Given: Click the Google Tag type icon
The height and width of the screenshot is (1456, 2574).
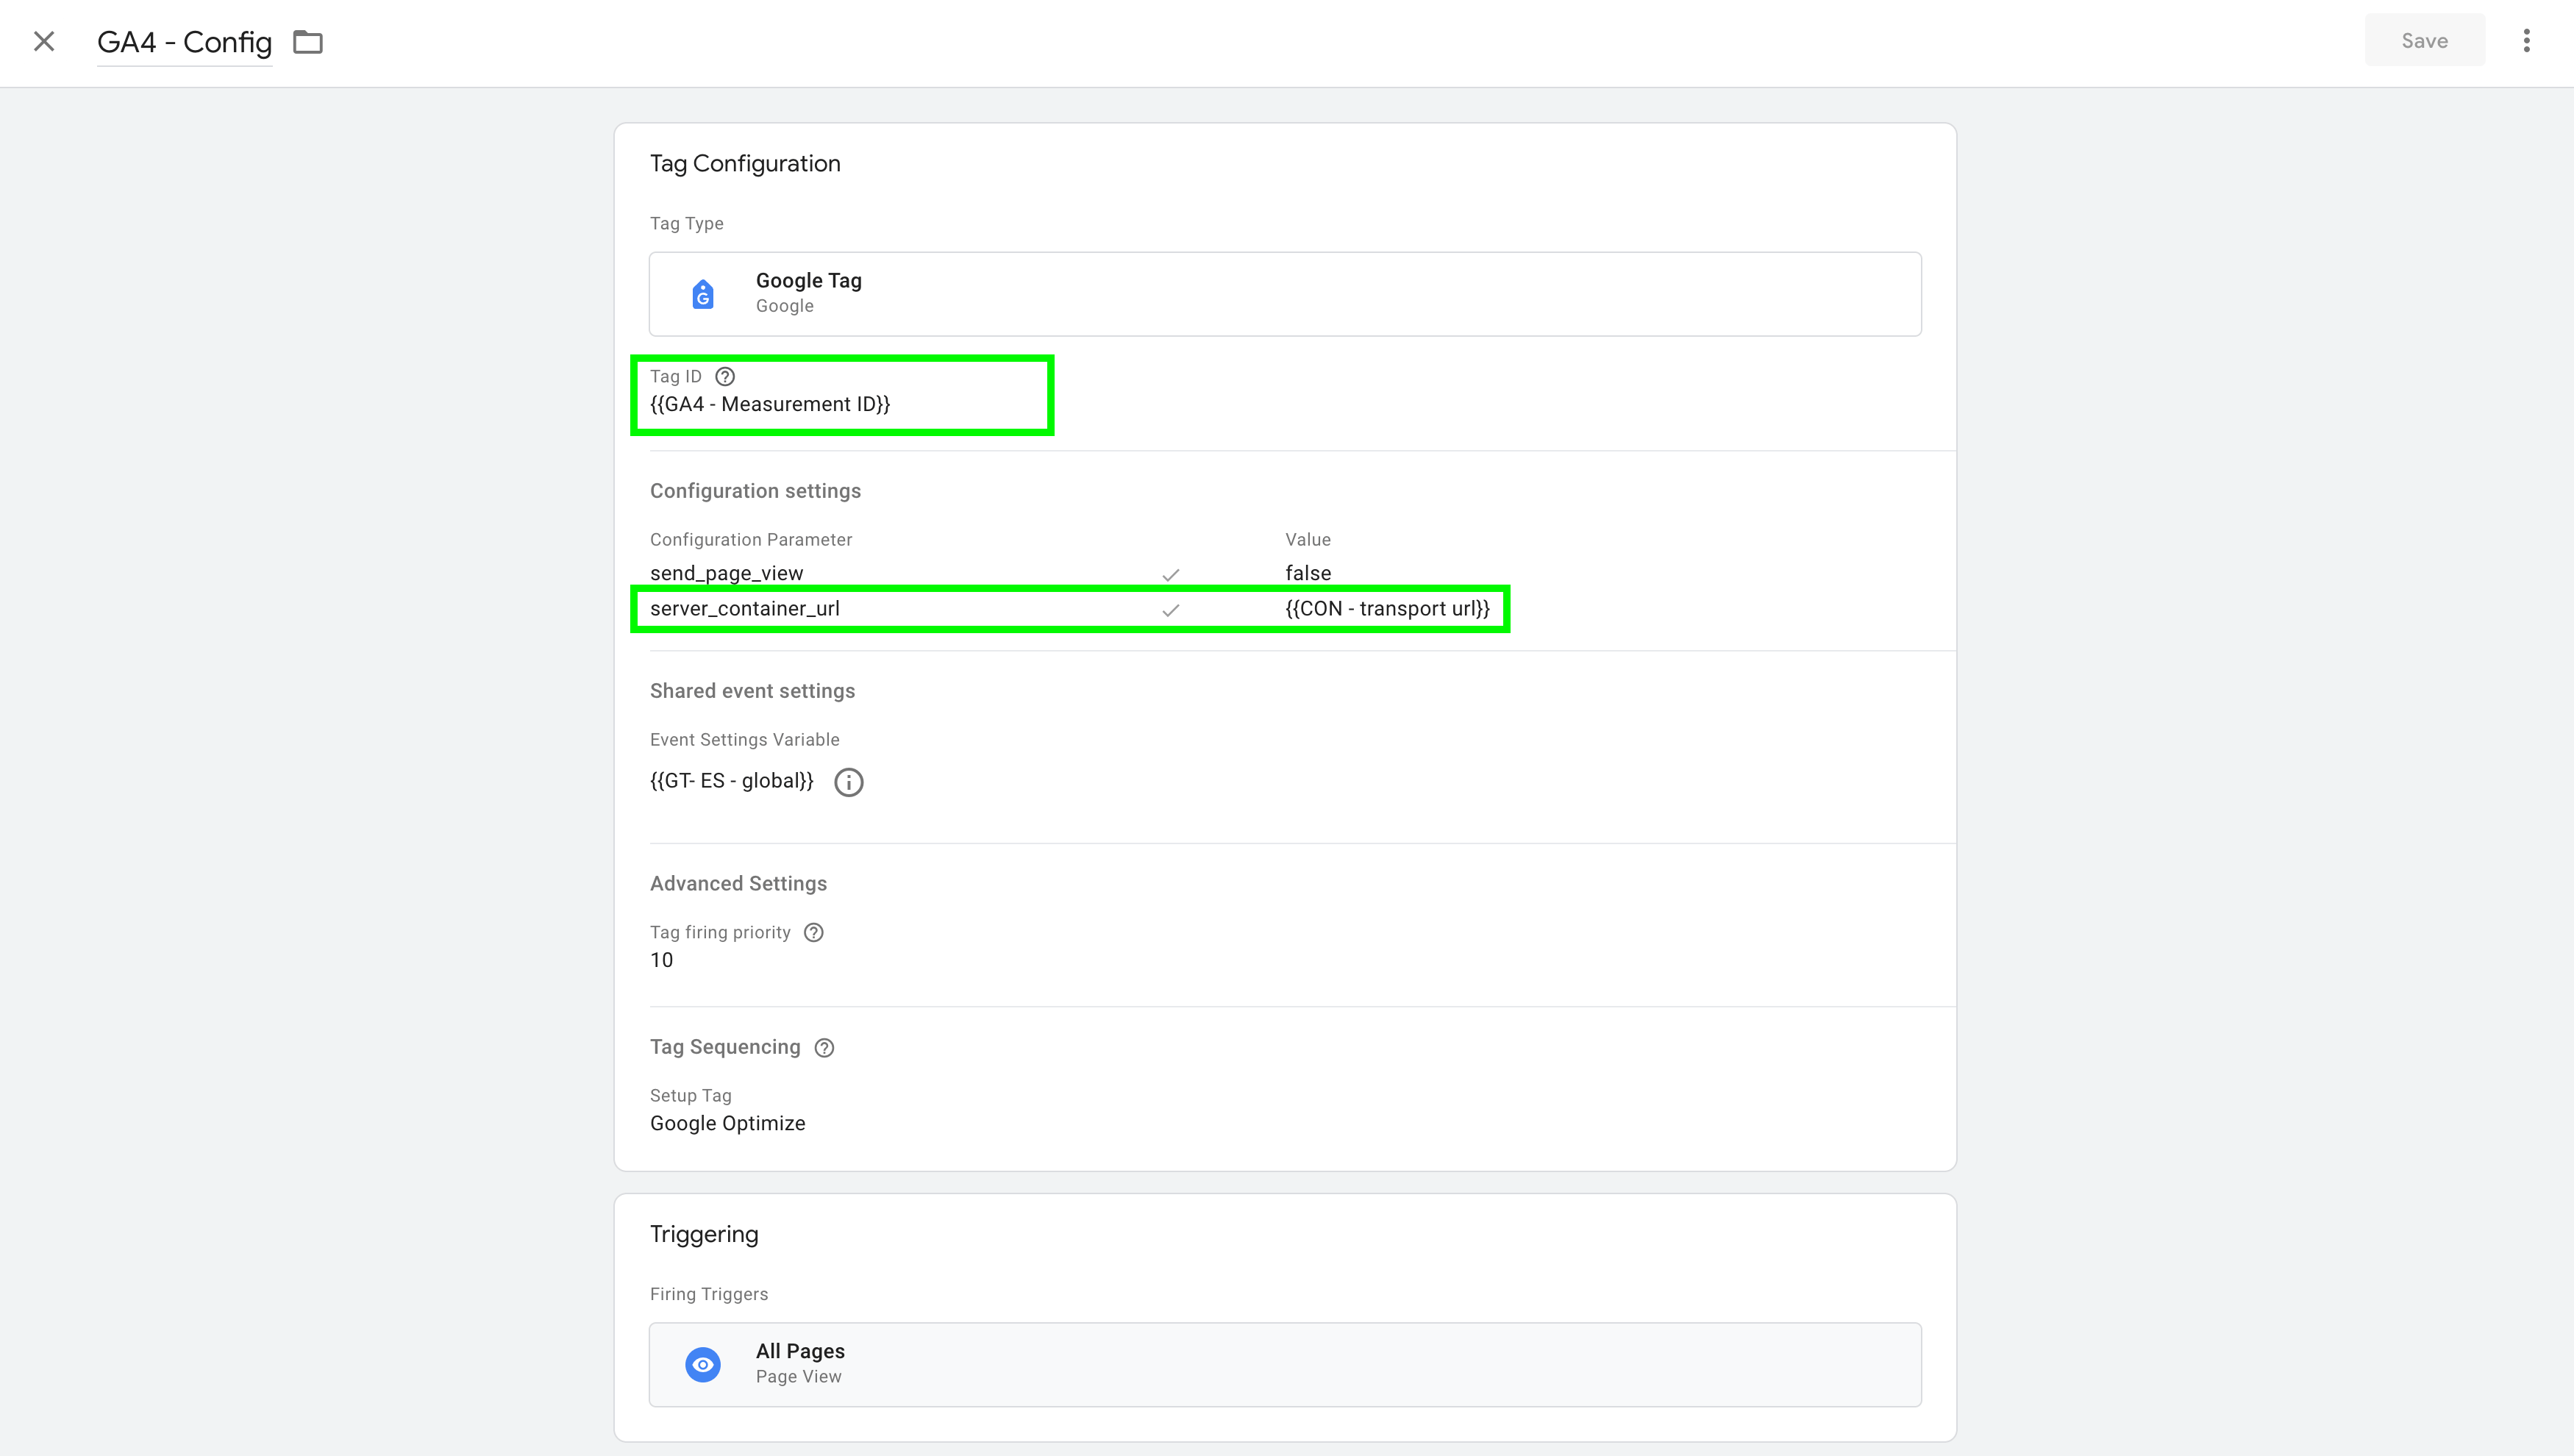Looking at the screenshot, I should point(703,294).
